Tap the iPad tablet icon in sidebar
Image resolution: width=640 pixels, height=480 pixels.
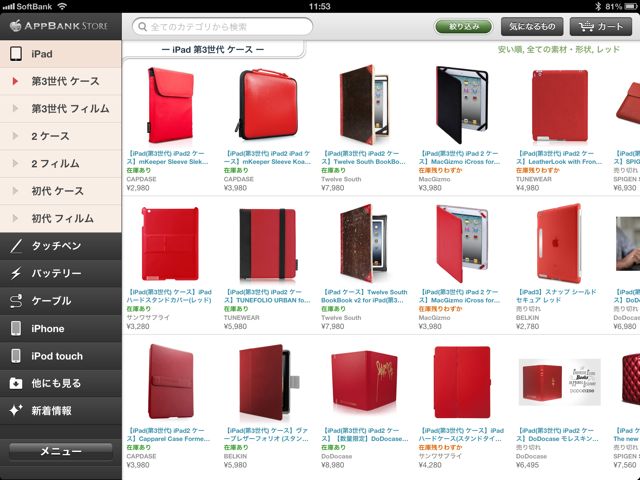click(16, 53)
